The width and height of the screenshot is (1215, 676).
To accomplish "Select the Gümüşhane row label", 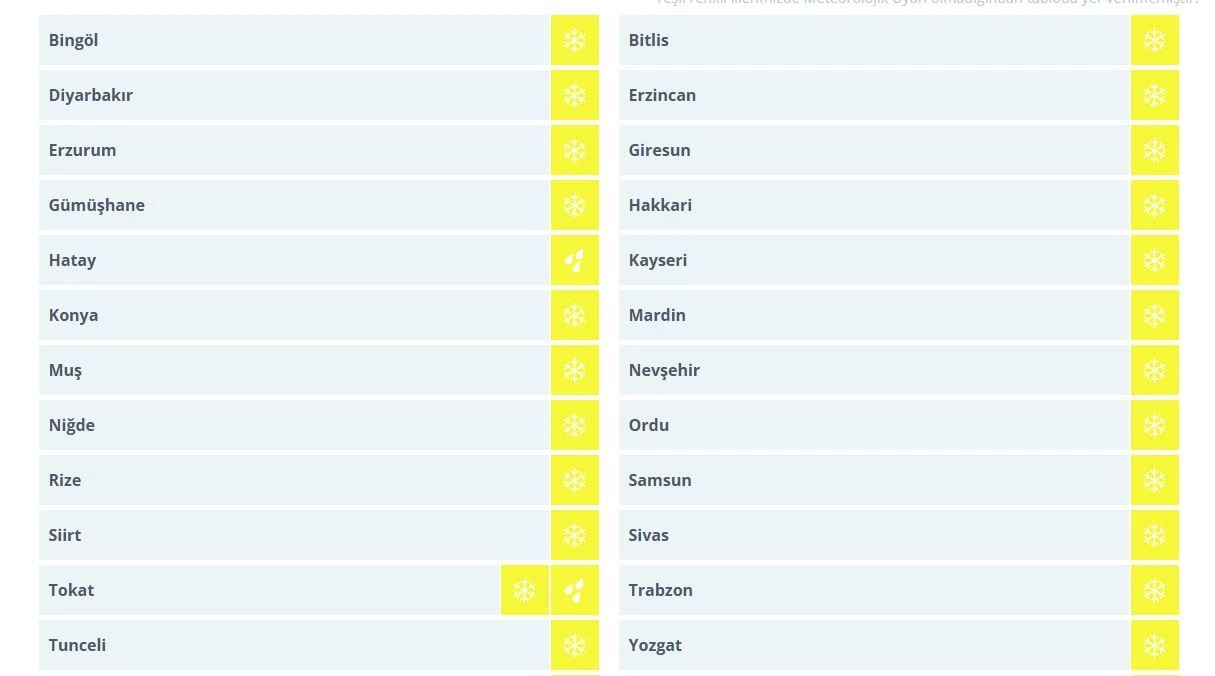I will click(97, 206).
